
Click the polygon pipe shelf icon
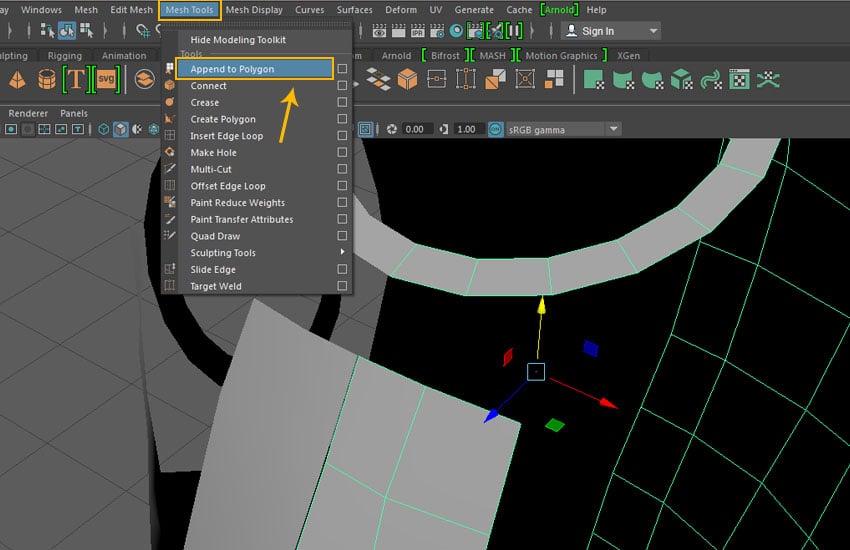(47, 80)
